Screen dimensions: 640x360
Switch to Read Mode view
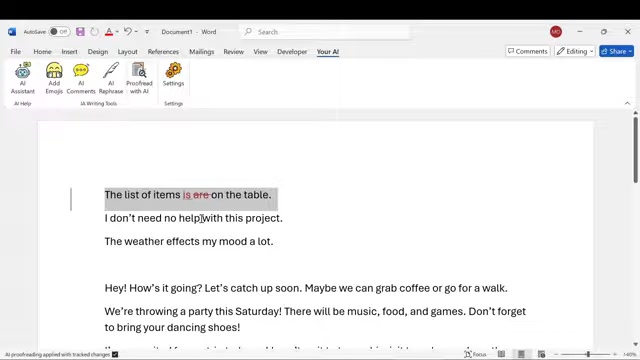501,354
